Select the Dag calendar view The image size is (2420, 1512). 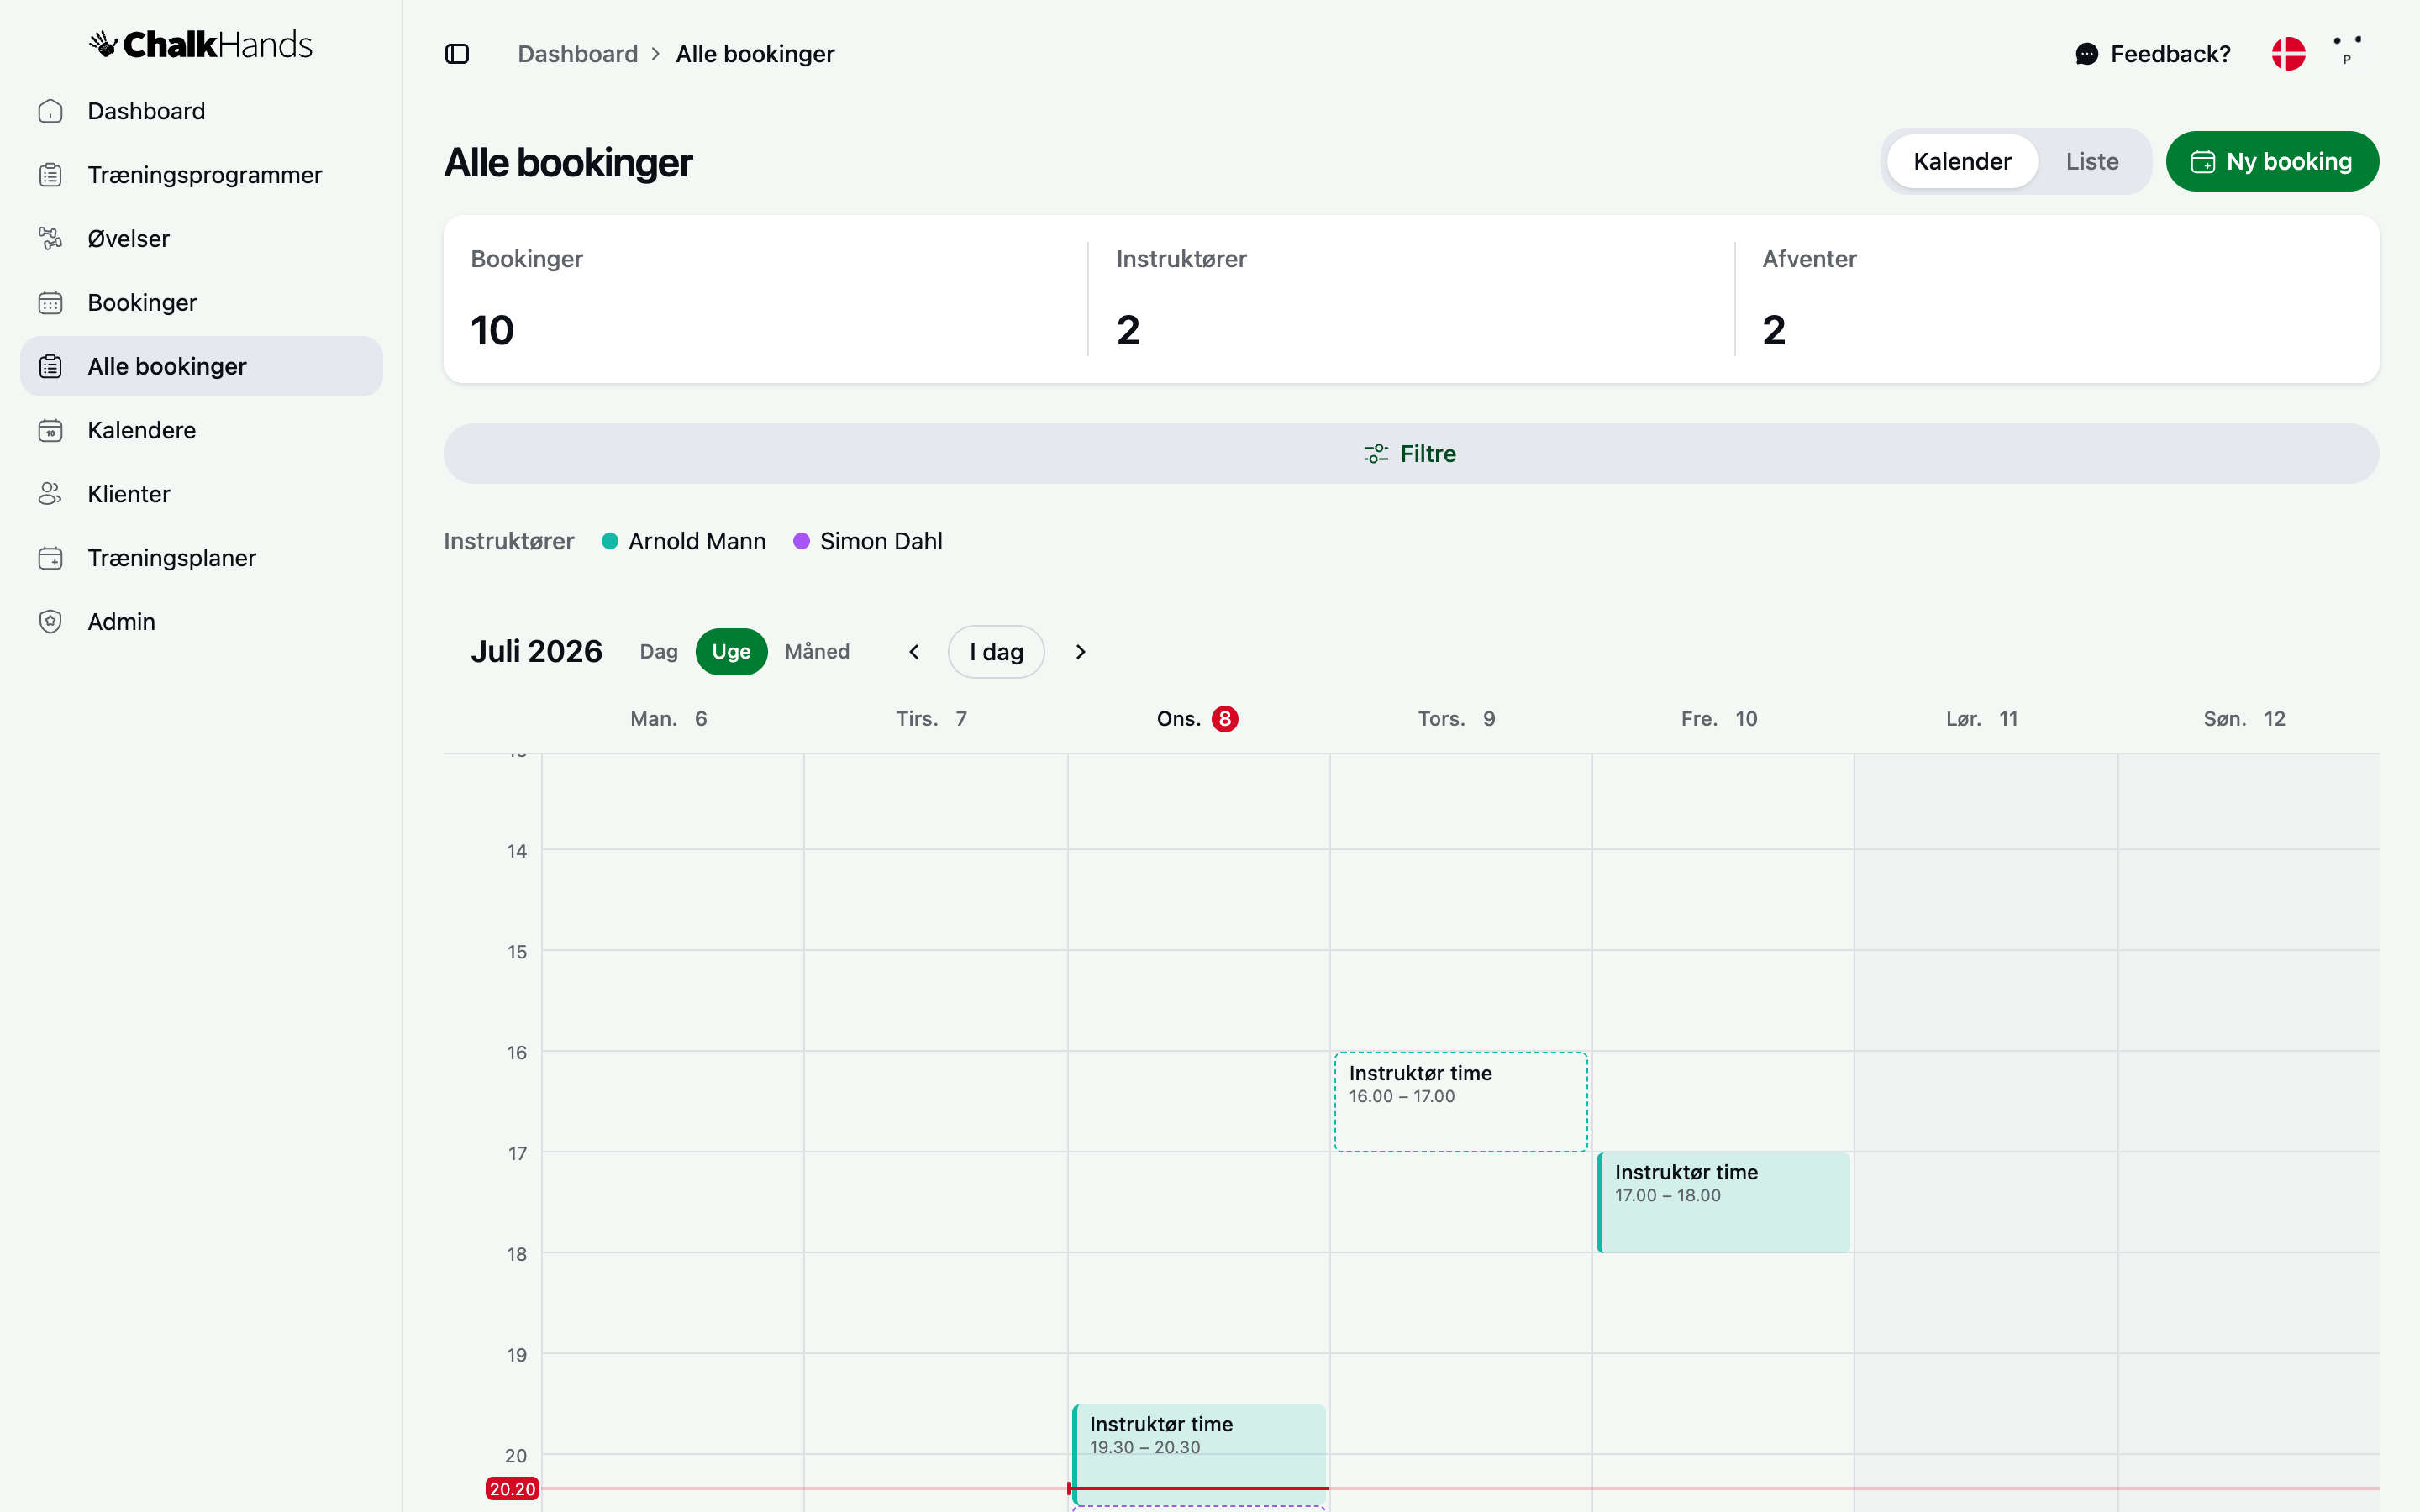(658, 652)
